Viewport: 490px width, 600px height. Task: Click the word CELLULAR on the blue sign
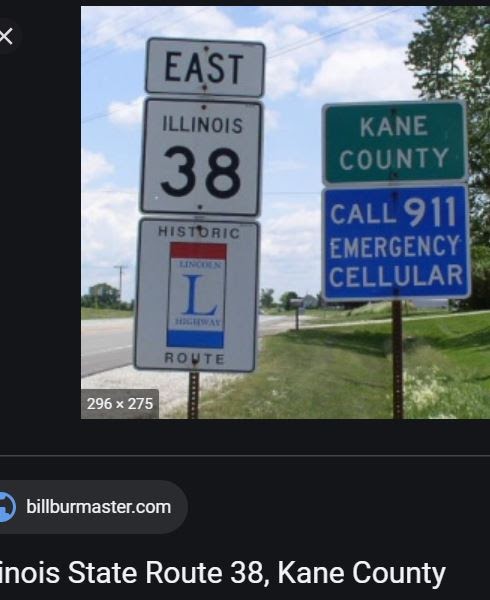point(396,276)
